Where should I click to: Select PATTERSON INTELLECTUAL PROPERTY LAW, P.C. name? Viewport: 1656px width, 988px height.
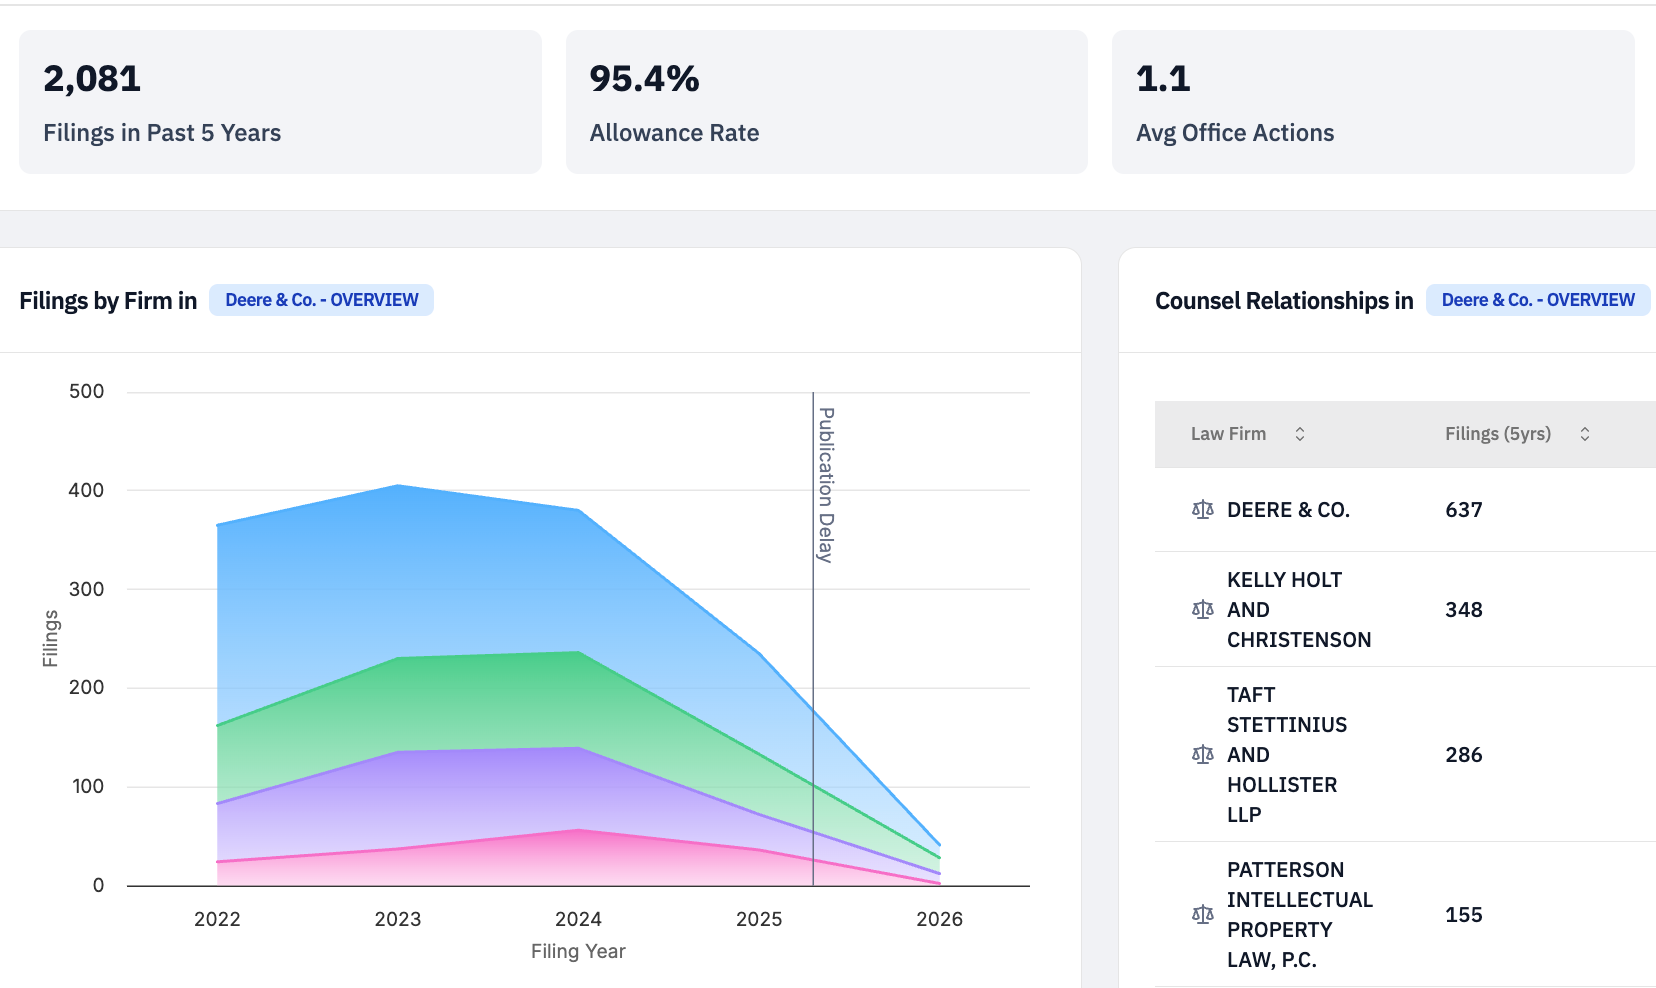click(x=1300, y=915)
